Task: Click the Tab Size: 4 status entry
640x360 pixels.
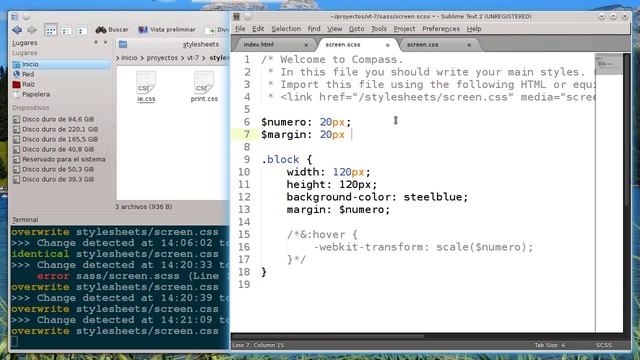Action: [549, 345]
